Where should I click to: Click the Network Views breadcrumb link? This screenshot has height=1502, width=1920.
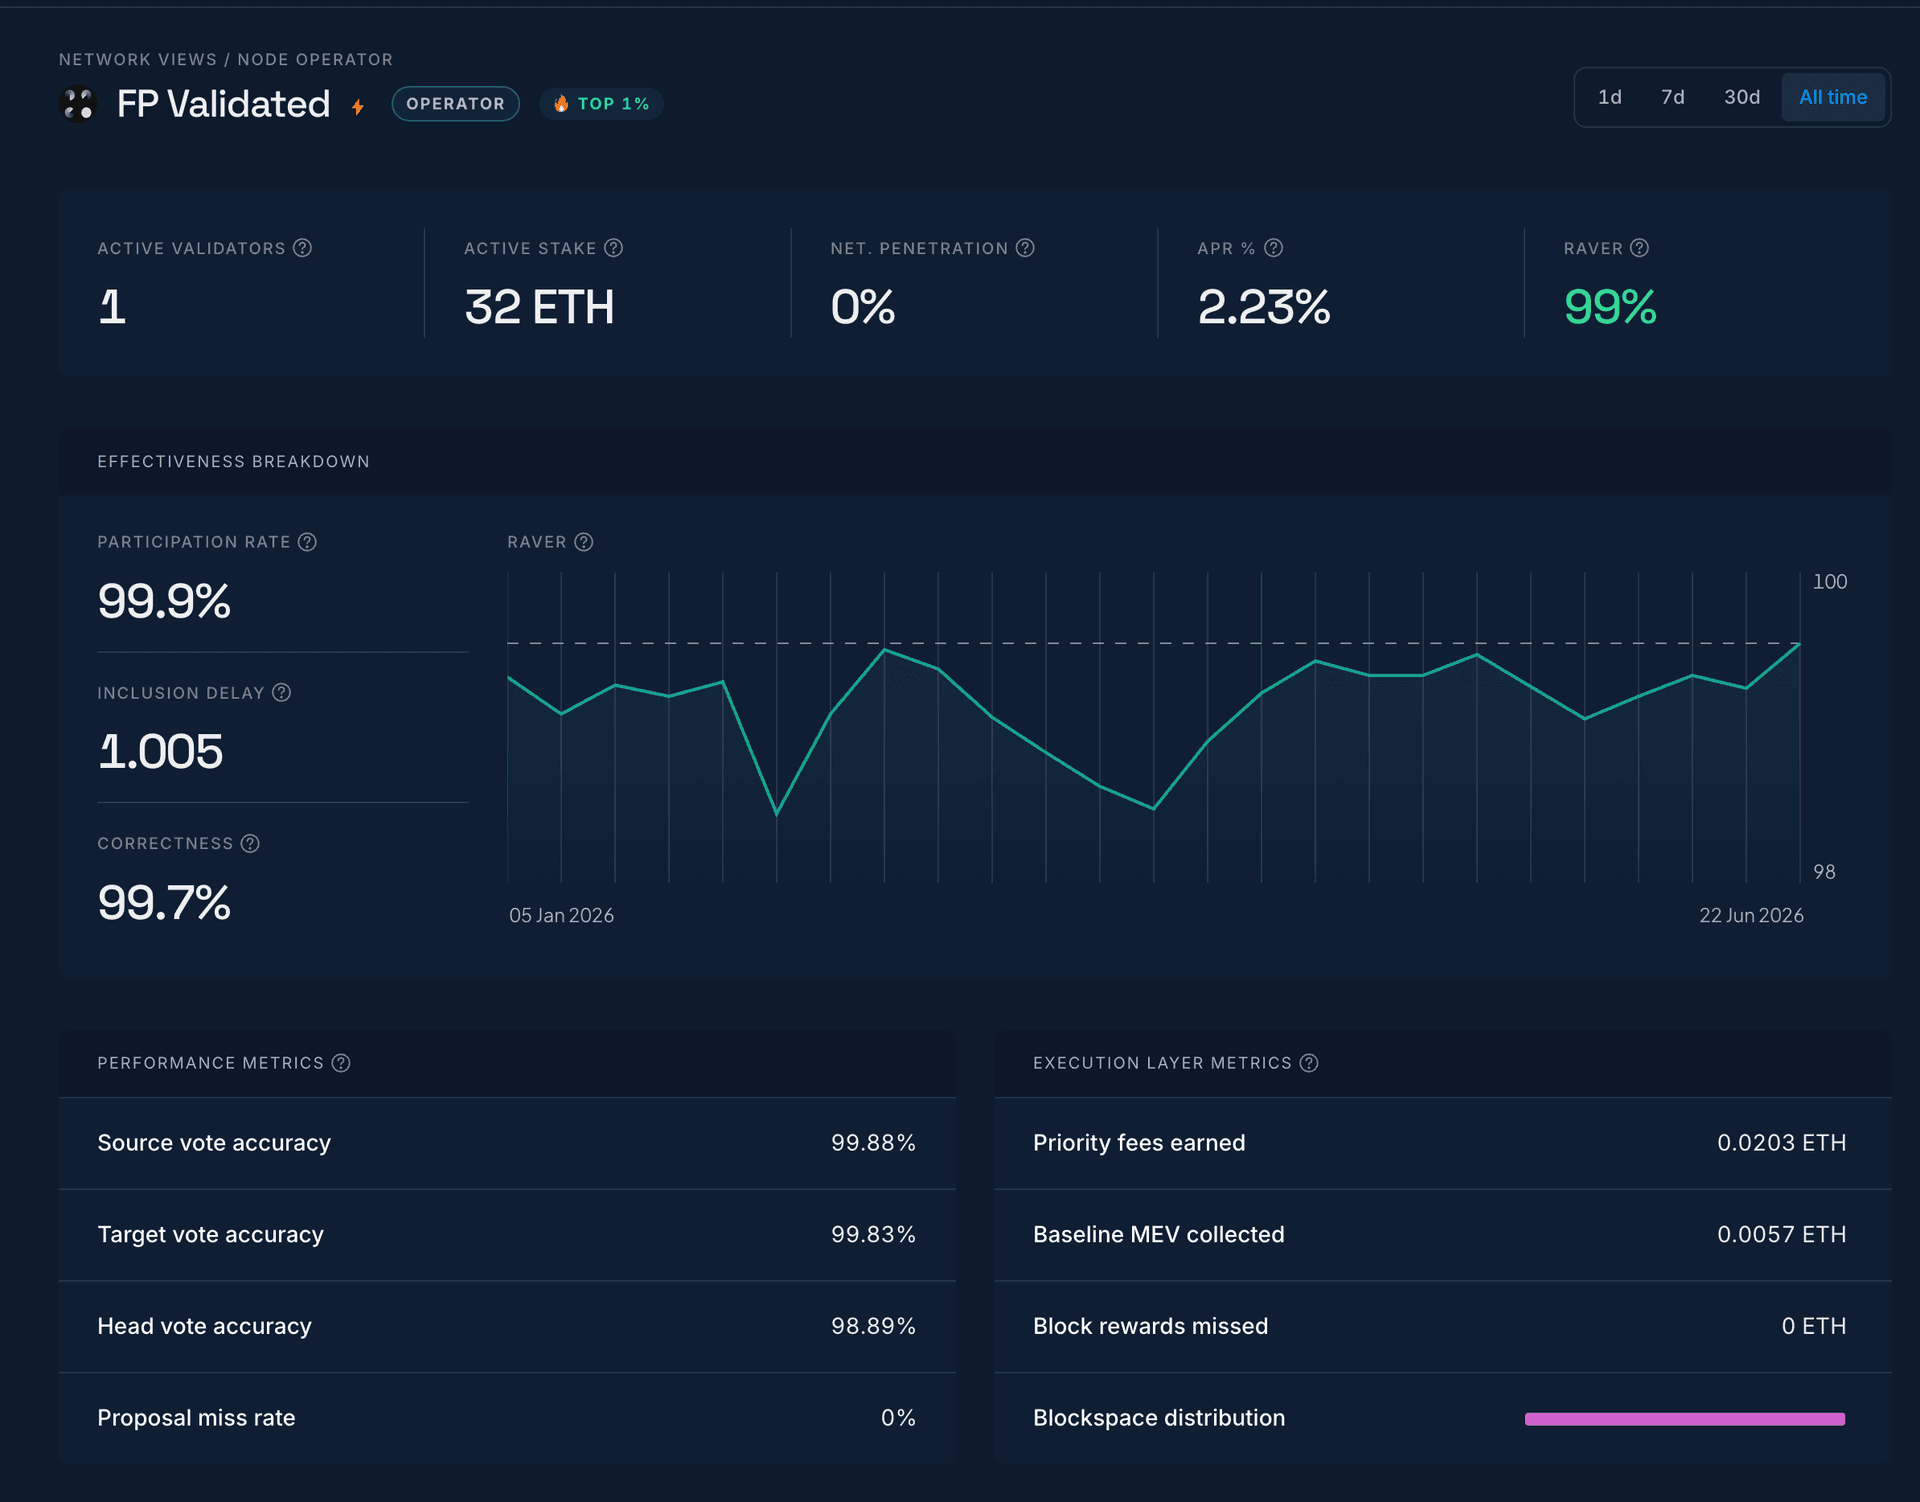click(138, 60)
